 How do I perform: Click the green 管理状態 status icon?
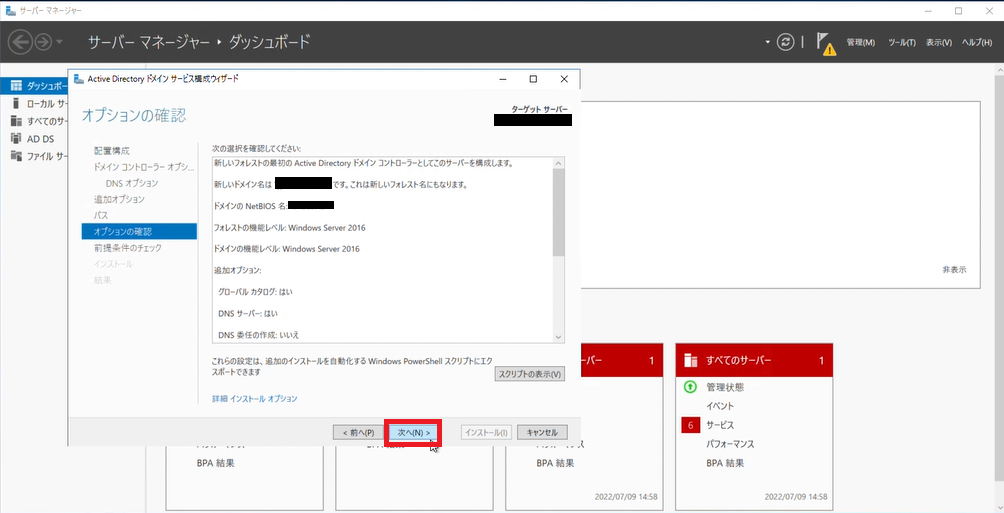(x=690, y=387)
